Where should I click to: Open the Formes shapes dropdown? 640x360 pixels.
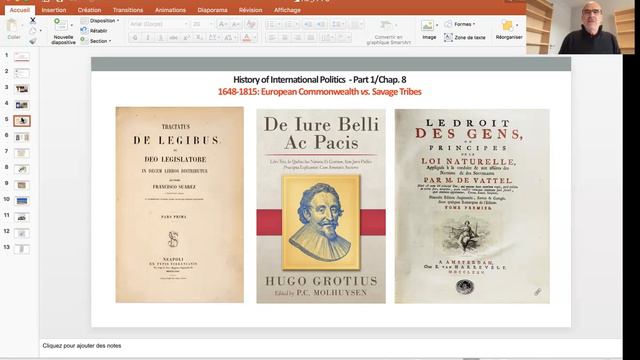[460, 24]
